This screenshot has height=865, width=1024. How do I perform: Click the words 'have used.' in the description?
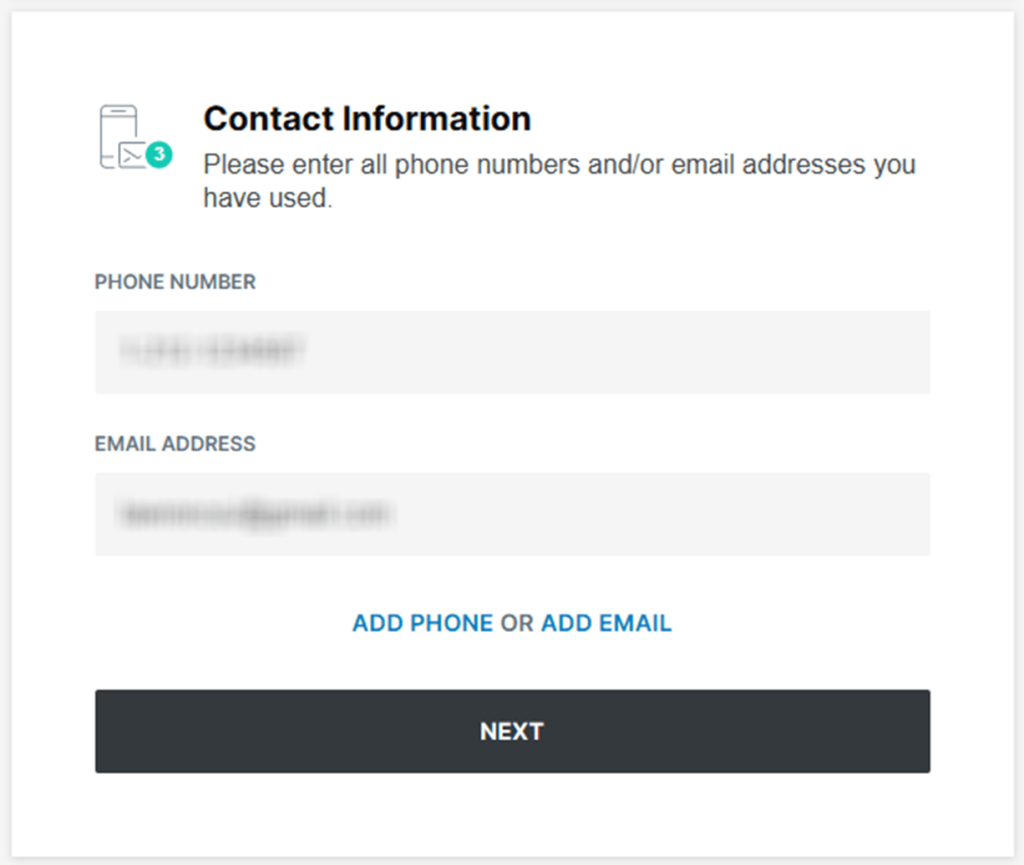(x=266, y=198)
